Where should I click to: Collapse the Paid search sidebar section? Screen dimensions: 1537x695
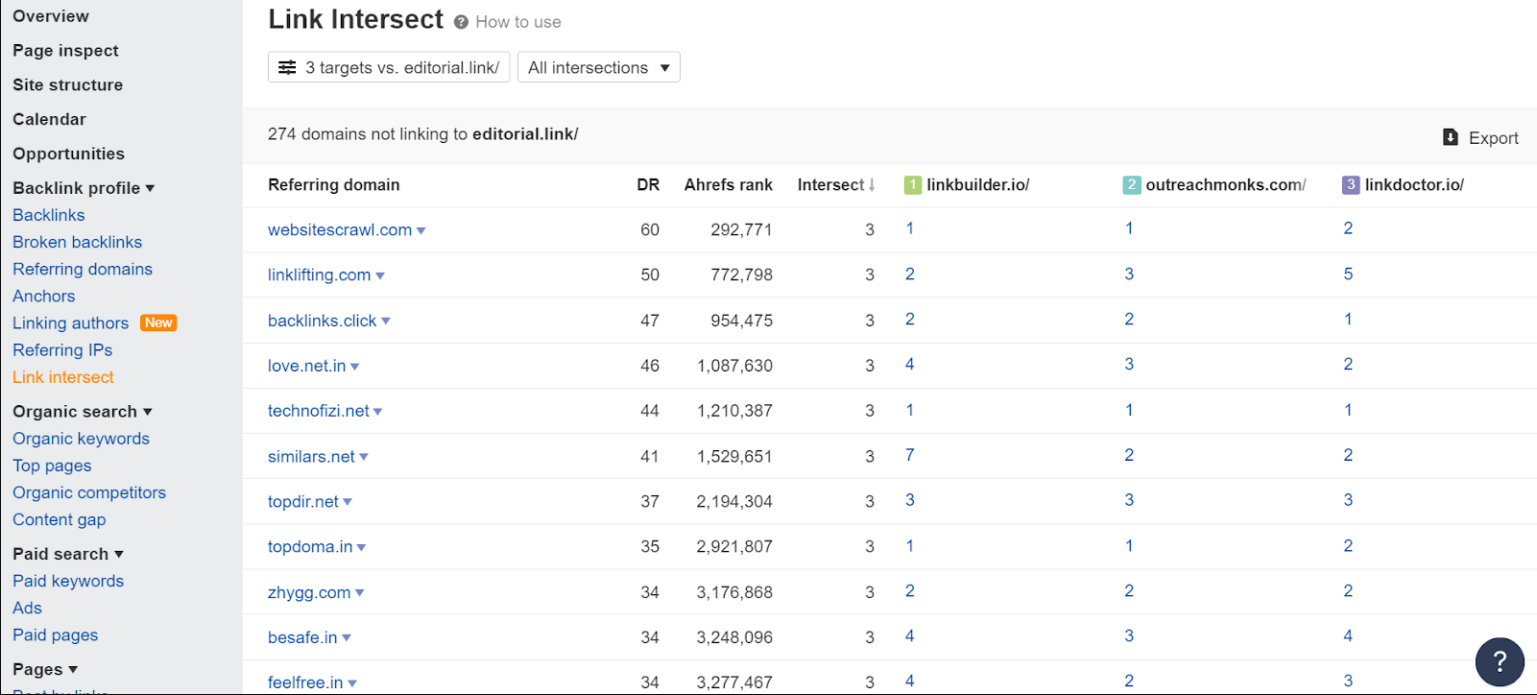point(68,554)
